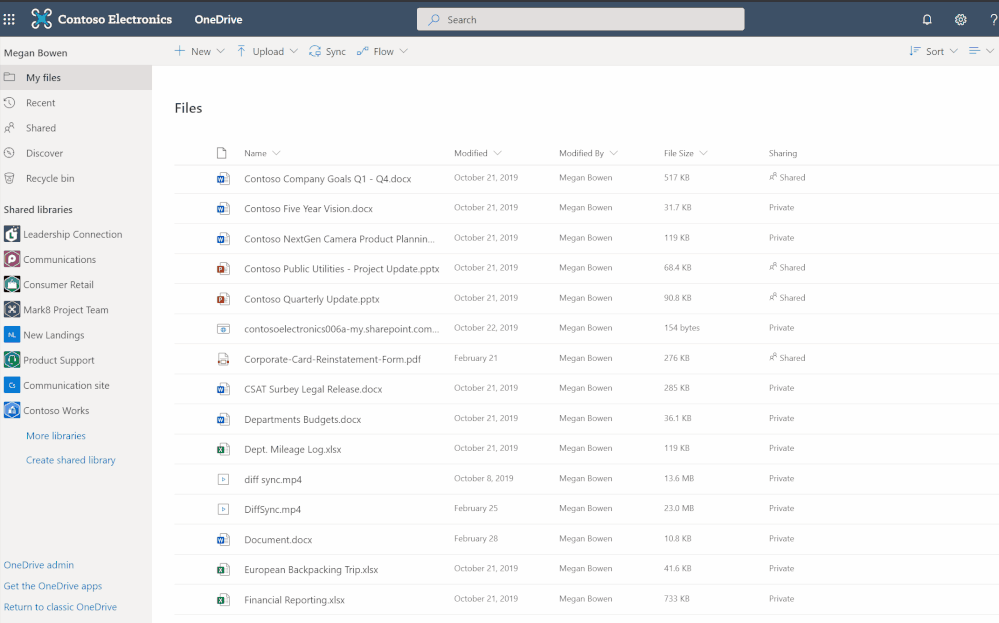Click the Leadership Connection library icon
999x623 pixels.
click(12, 234)
